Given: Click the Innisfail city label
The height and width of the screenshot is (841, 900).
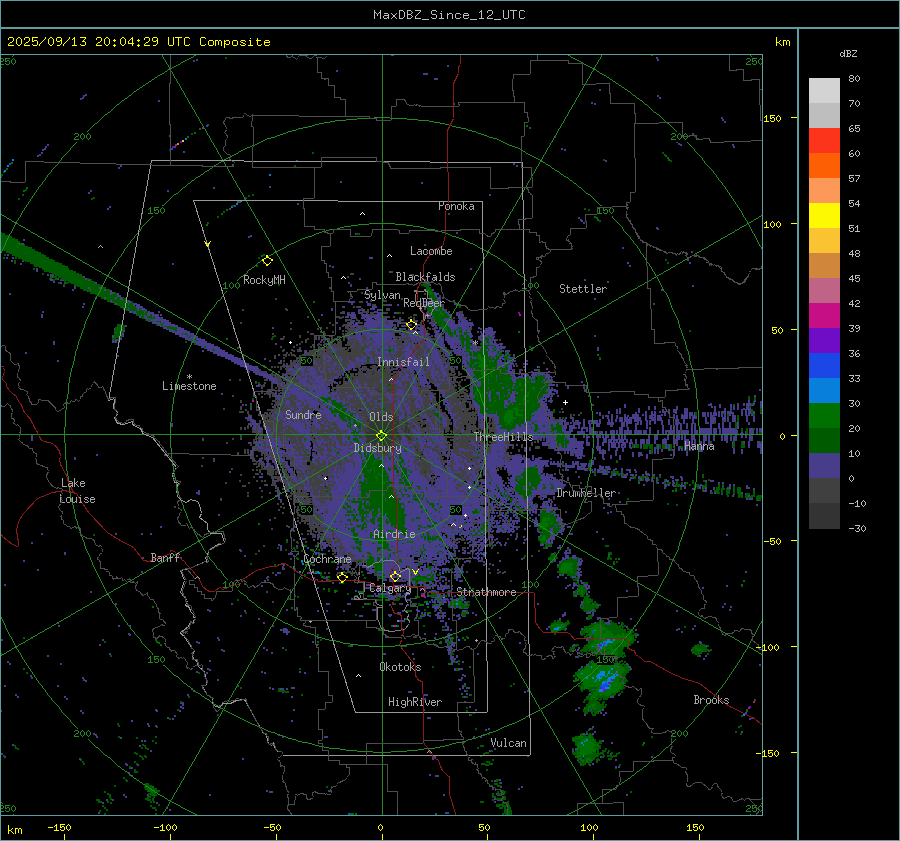Looking at the screenshot, I should click(403, 362).
